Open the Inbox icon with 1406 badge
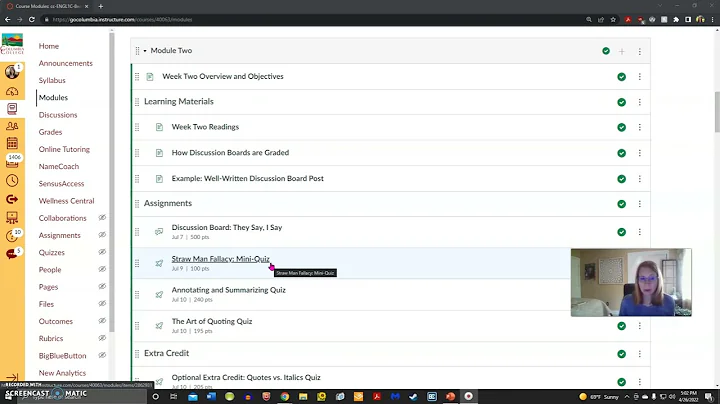The width and height of the screenshot is (720, 404). point(12,162)
